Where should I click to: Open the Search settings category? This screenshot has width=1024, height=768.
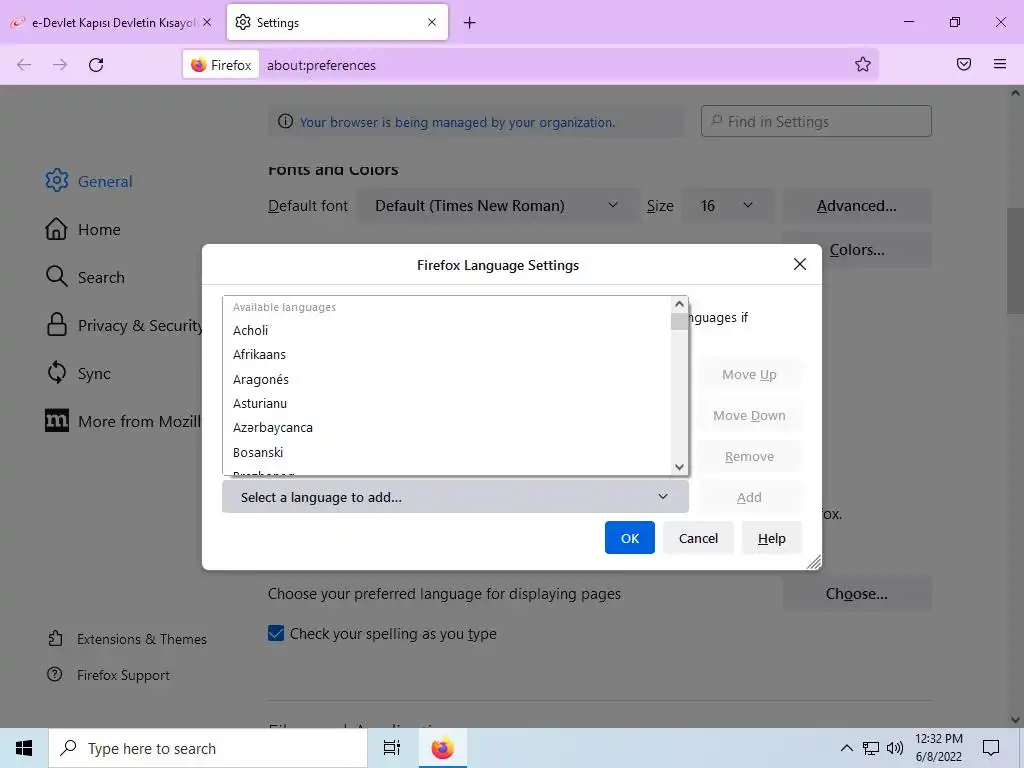pos(85,277)
